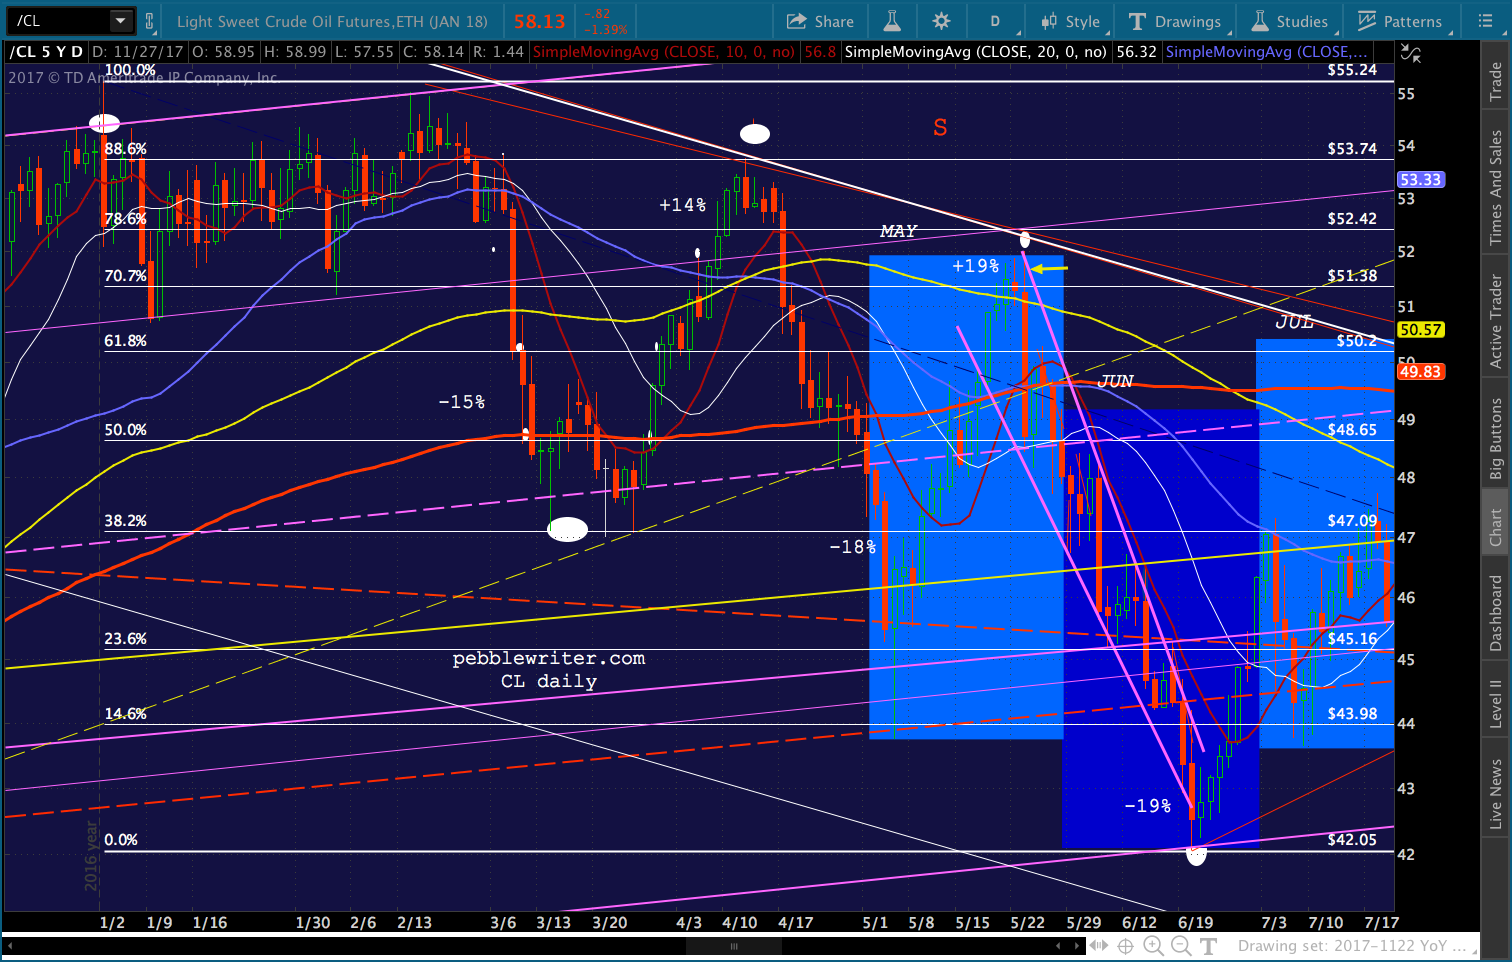The height and width of the screenshot is (962, 1512).
Task: Open the Studies menu button
Action: point(1290,21)
